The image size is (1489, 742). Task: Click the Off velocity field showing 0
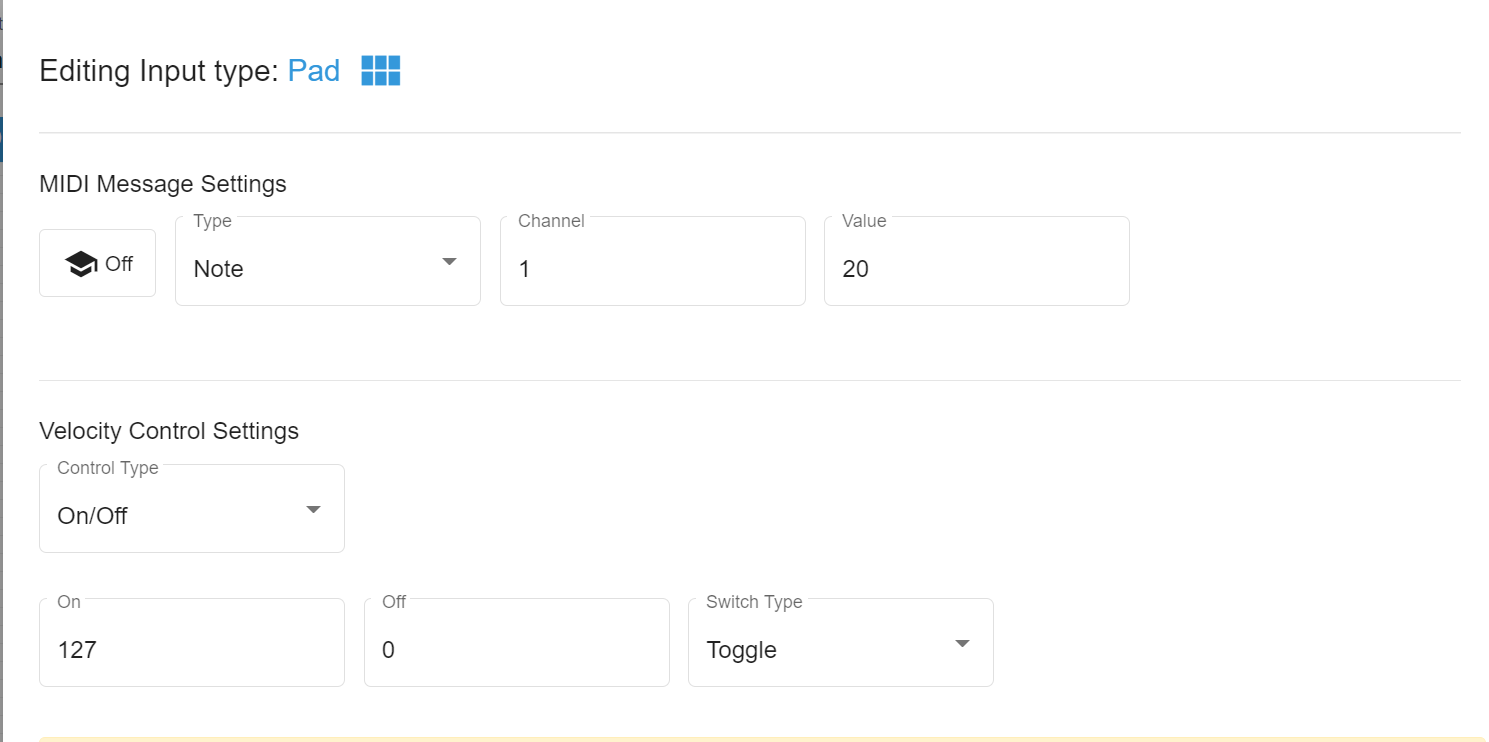pyautogui.click(x=516, y=650)
